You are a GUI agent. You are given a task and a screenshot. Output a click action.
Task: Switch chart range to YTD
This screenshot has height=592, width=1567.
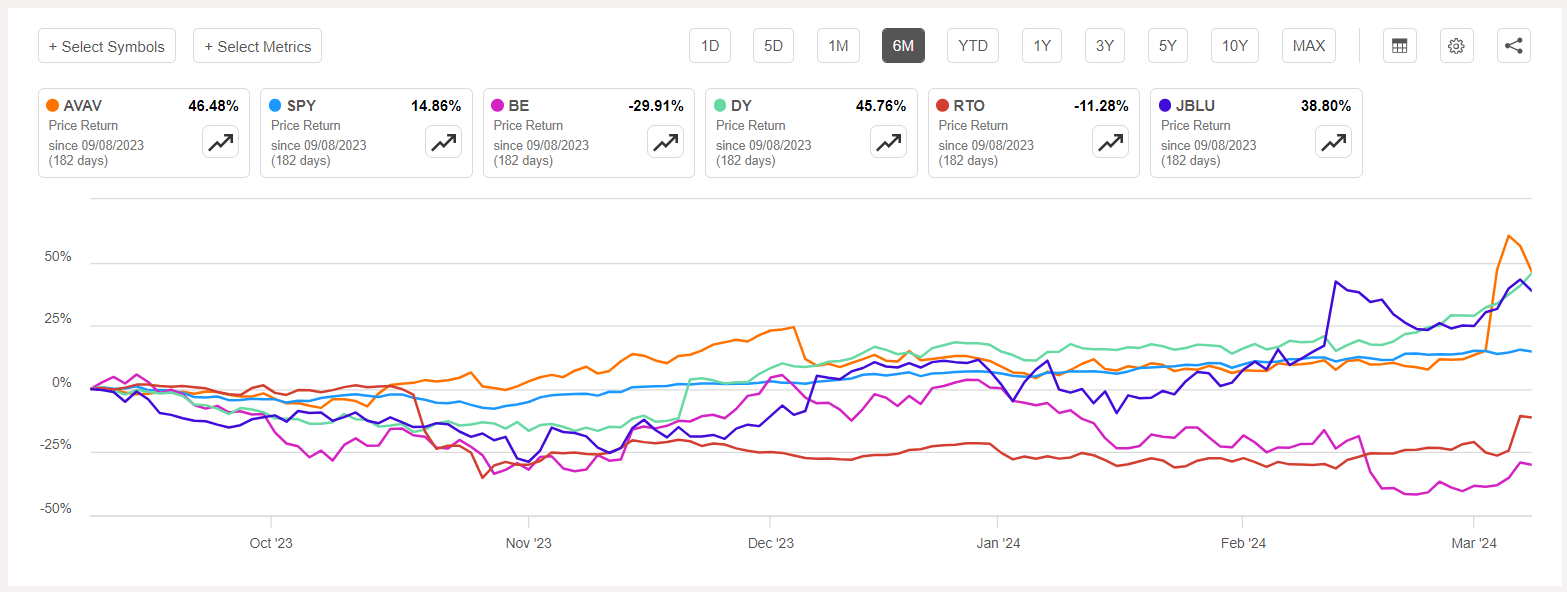coord(973,46)
